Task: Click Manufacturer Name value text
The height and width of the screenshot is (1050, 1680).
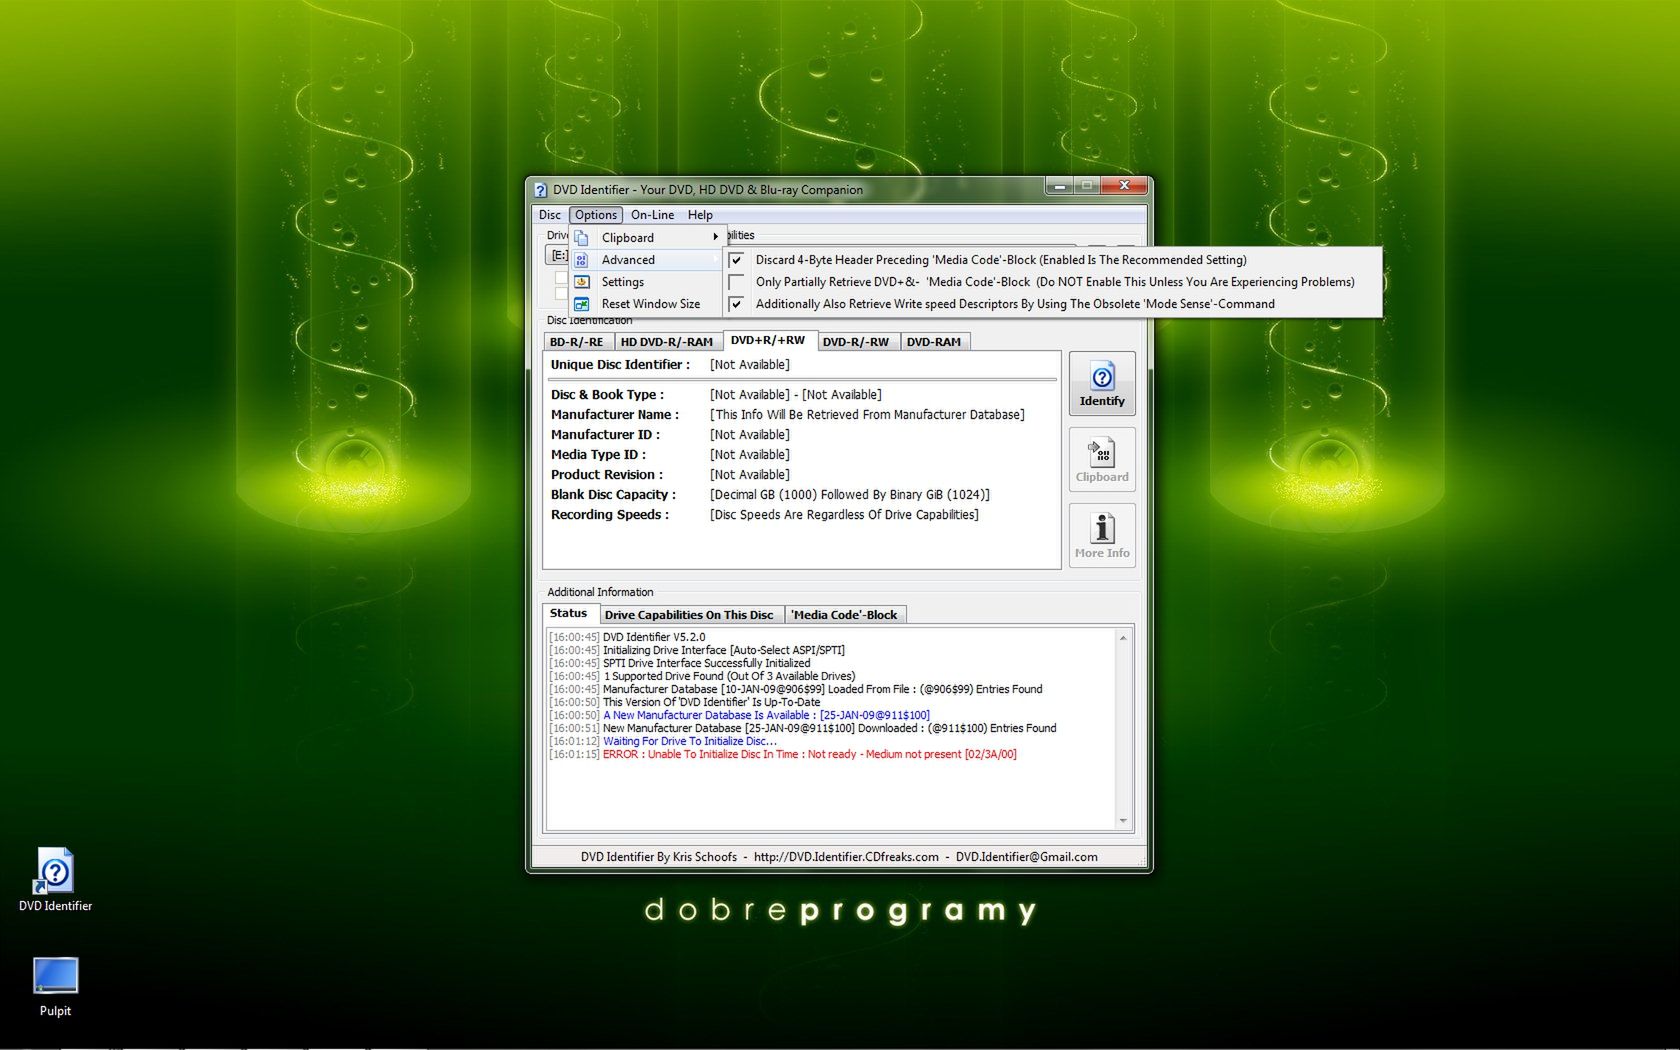Action: pos(867,415)
